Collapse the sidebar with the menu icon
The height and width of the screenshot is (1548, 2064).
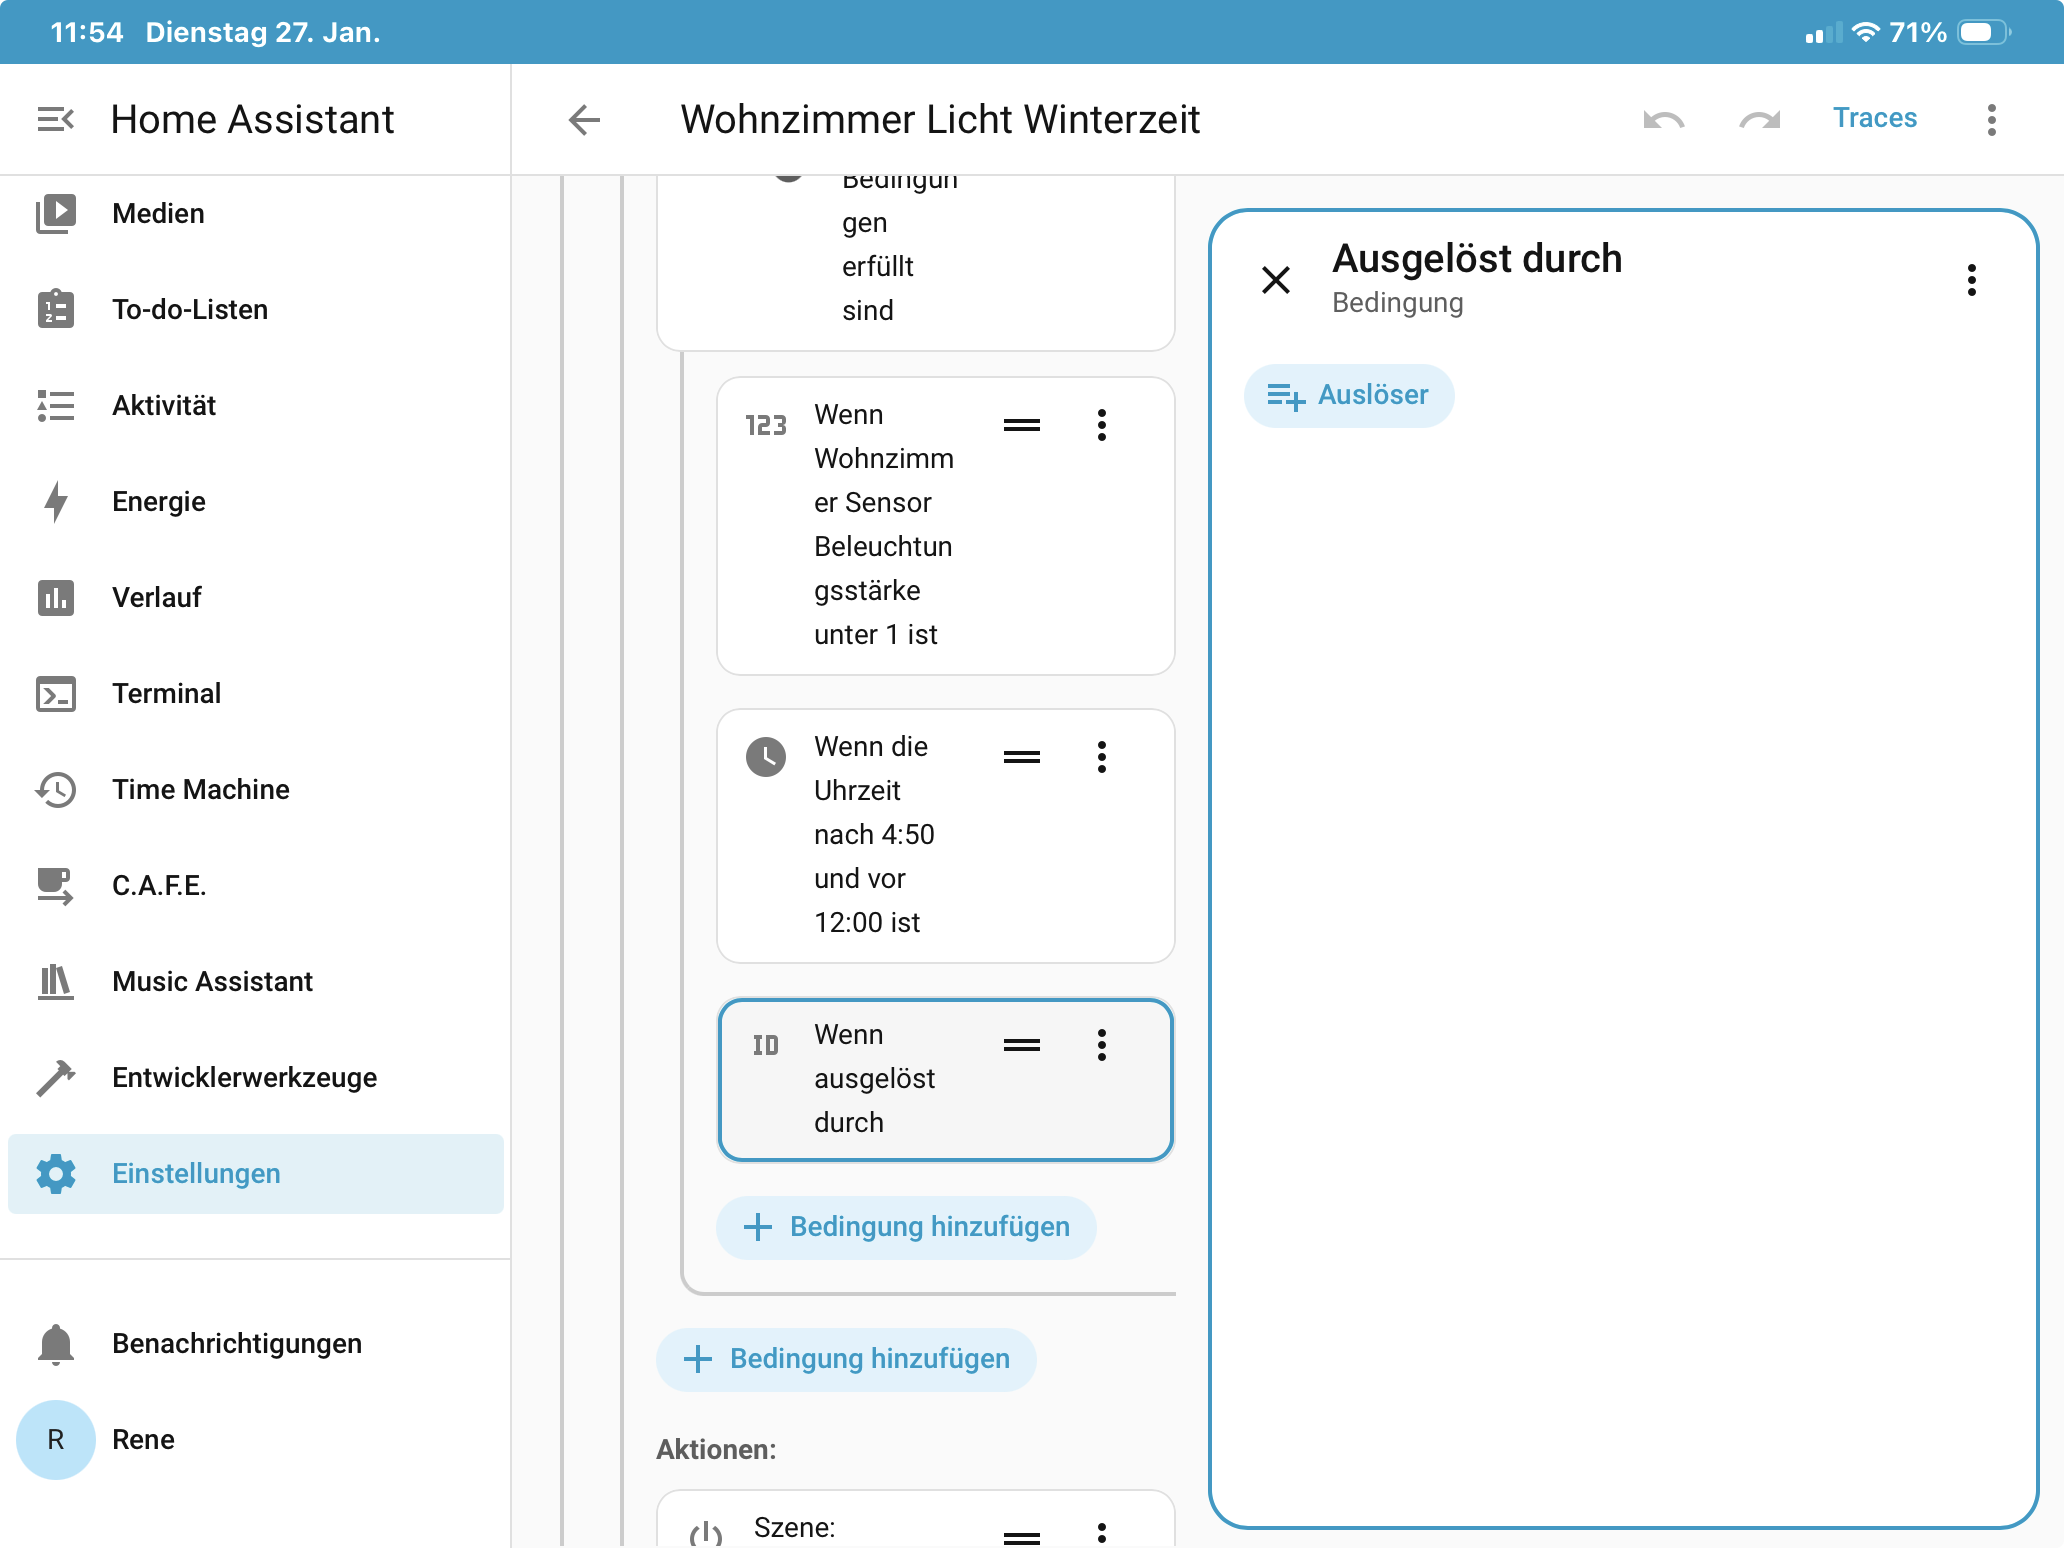point(55,120)
